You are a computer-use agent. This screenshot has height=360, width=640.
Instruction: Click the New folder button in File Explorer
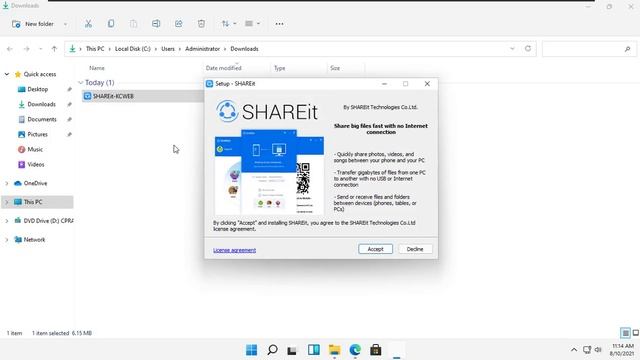[33, 24]
